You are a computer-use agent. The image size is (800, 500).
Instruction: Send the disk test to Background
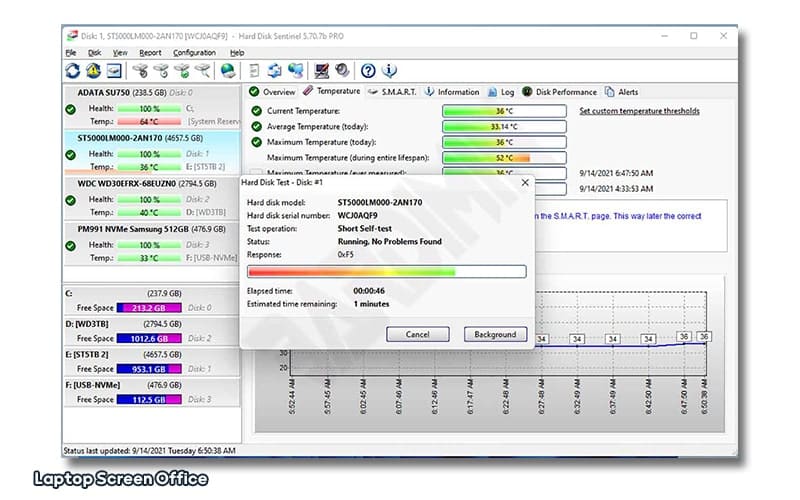point(495,334)
